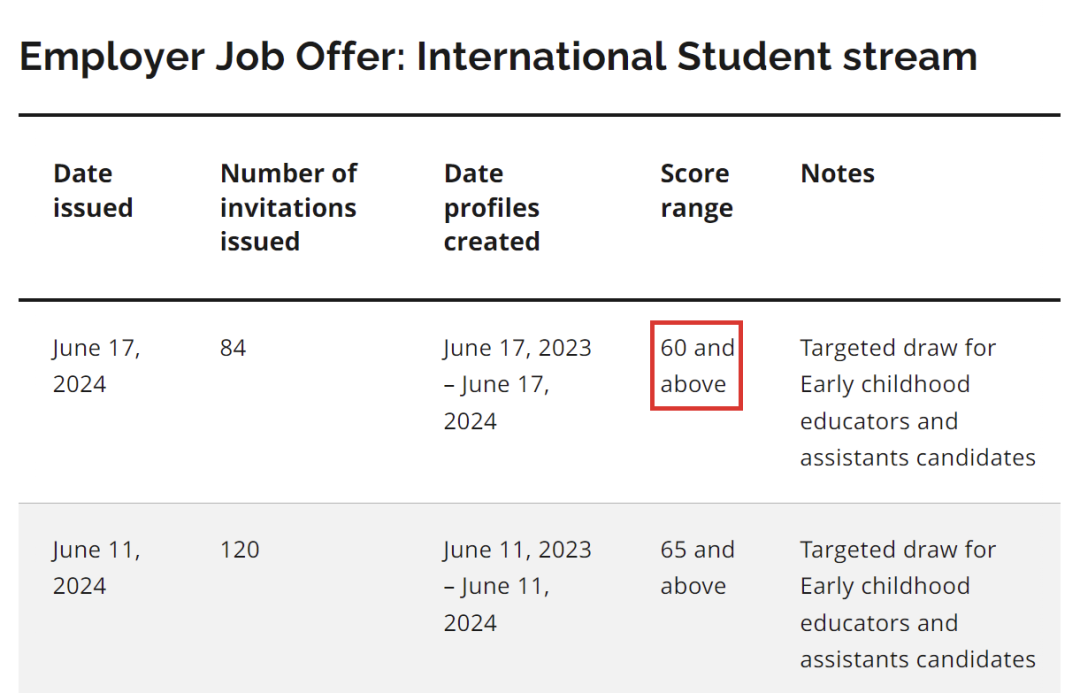Click the Score range column header
The height and width of the screenshot is (693, 1080).
click(696, 191)
